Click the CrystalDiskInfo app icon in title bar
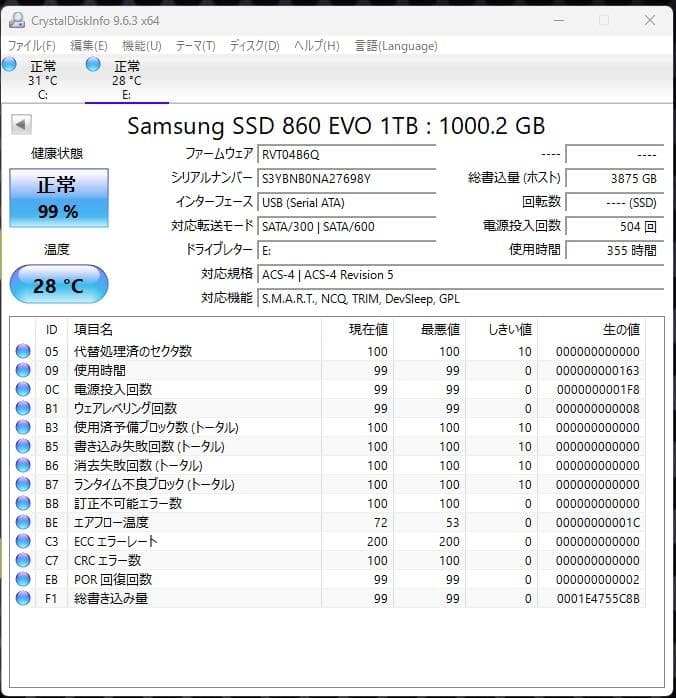The image size is (676, 698). (x=17, y=20)
